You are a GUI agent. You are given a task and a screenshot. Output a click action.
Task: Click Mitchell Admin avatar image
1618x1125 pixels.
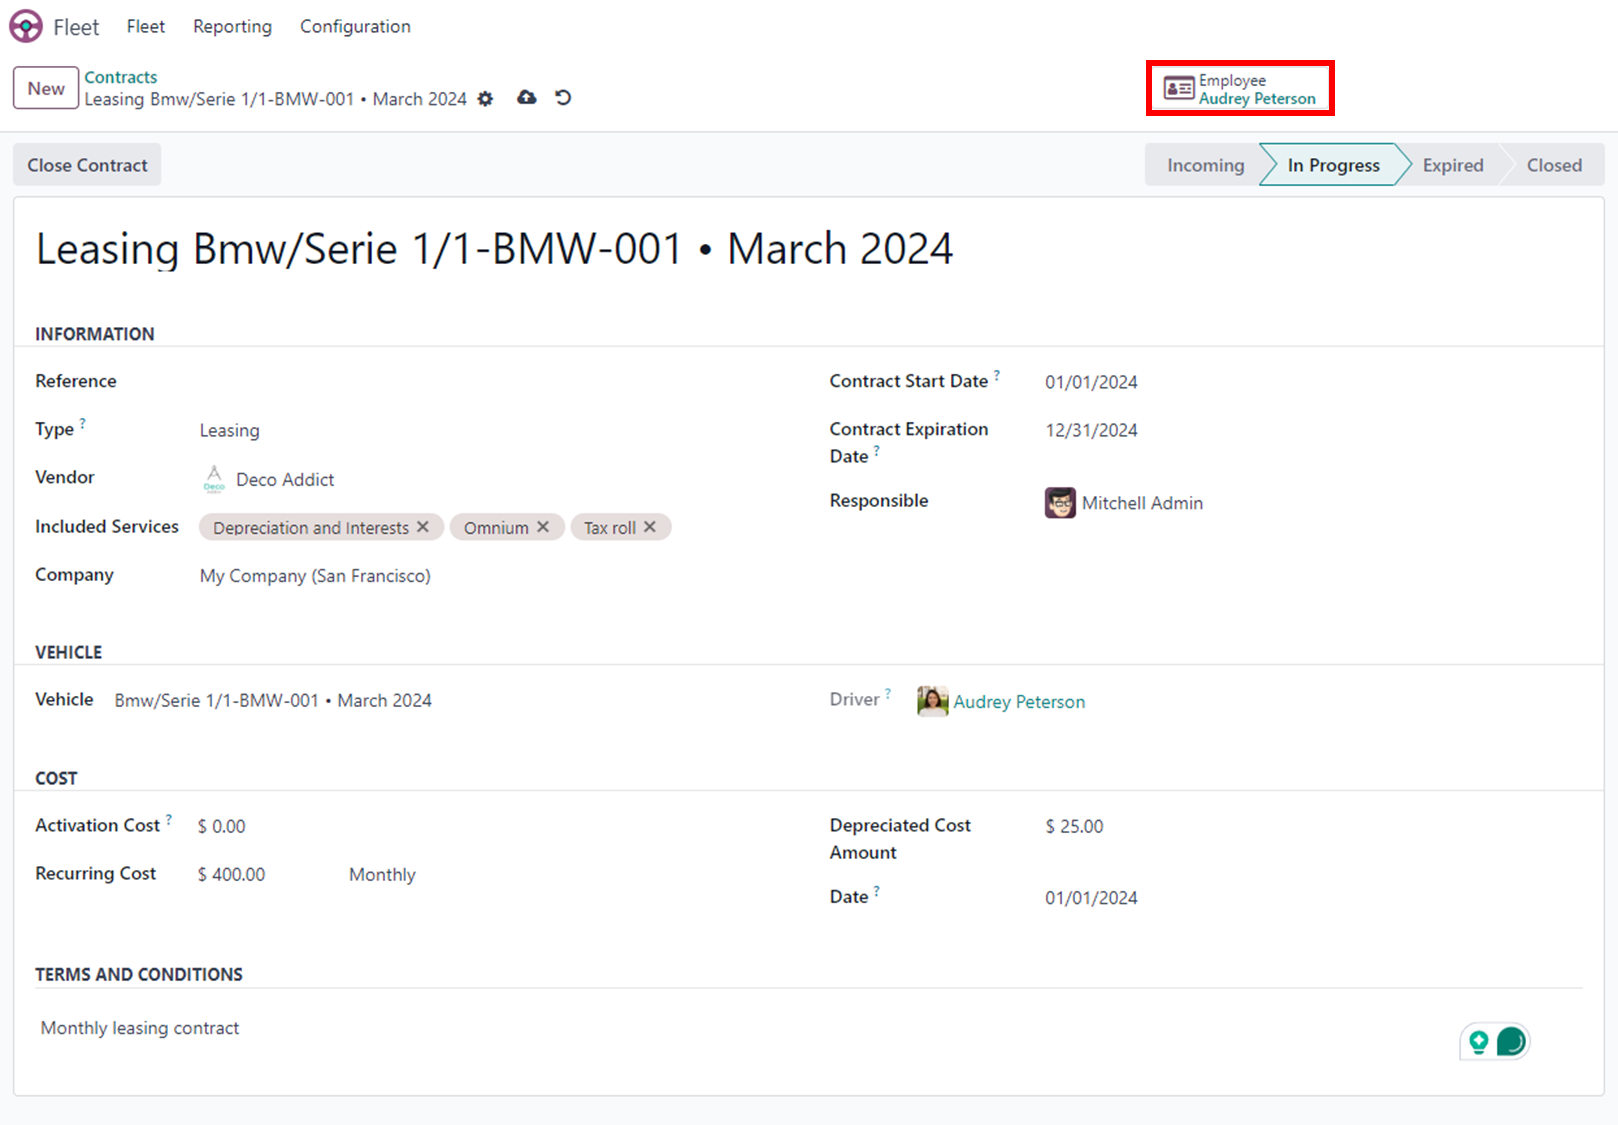[x=1060, y=503]
